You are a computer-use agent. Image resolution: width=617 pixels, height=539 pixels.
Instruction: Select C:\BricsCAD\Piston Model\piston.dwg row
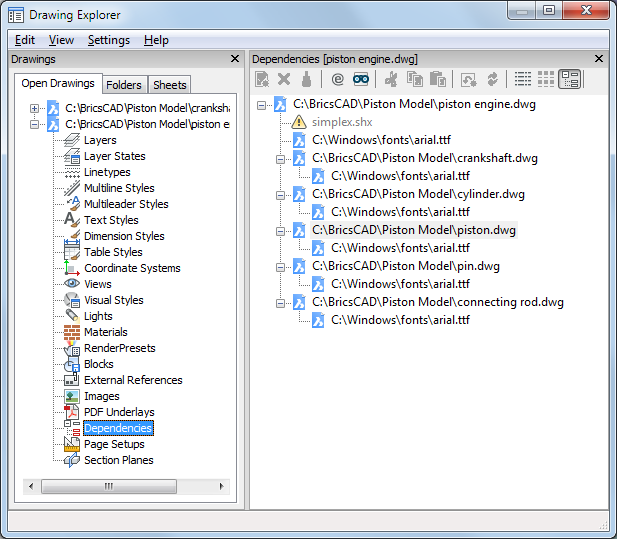(414, 230)
